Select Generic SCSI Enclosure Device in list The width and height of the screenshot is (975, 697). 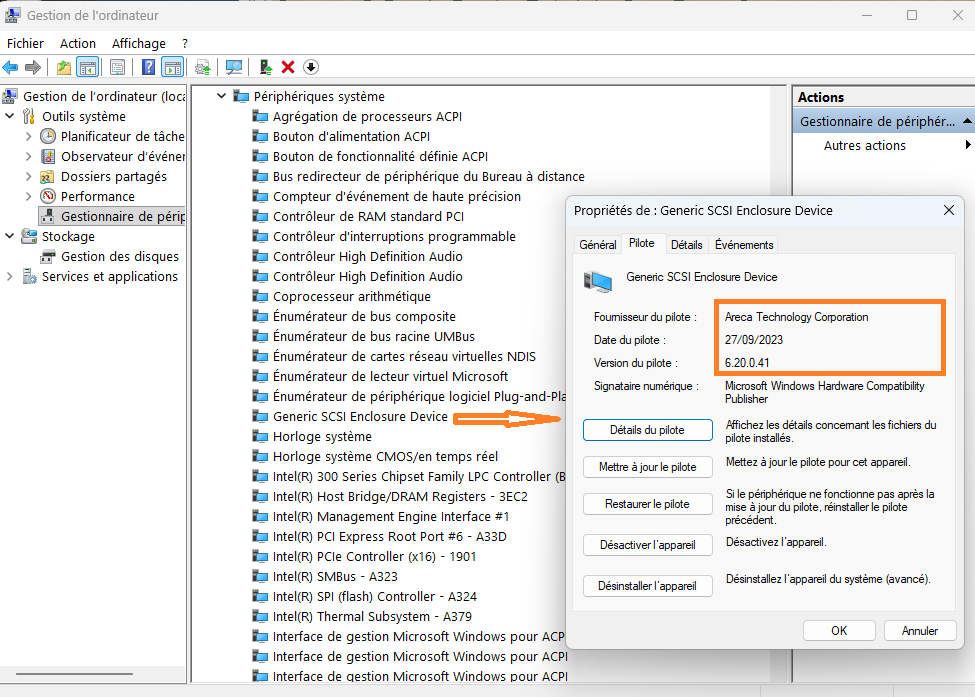(x=360, y=416)
